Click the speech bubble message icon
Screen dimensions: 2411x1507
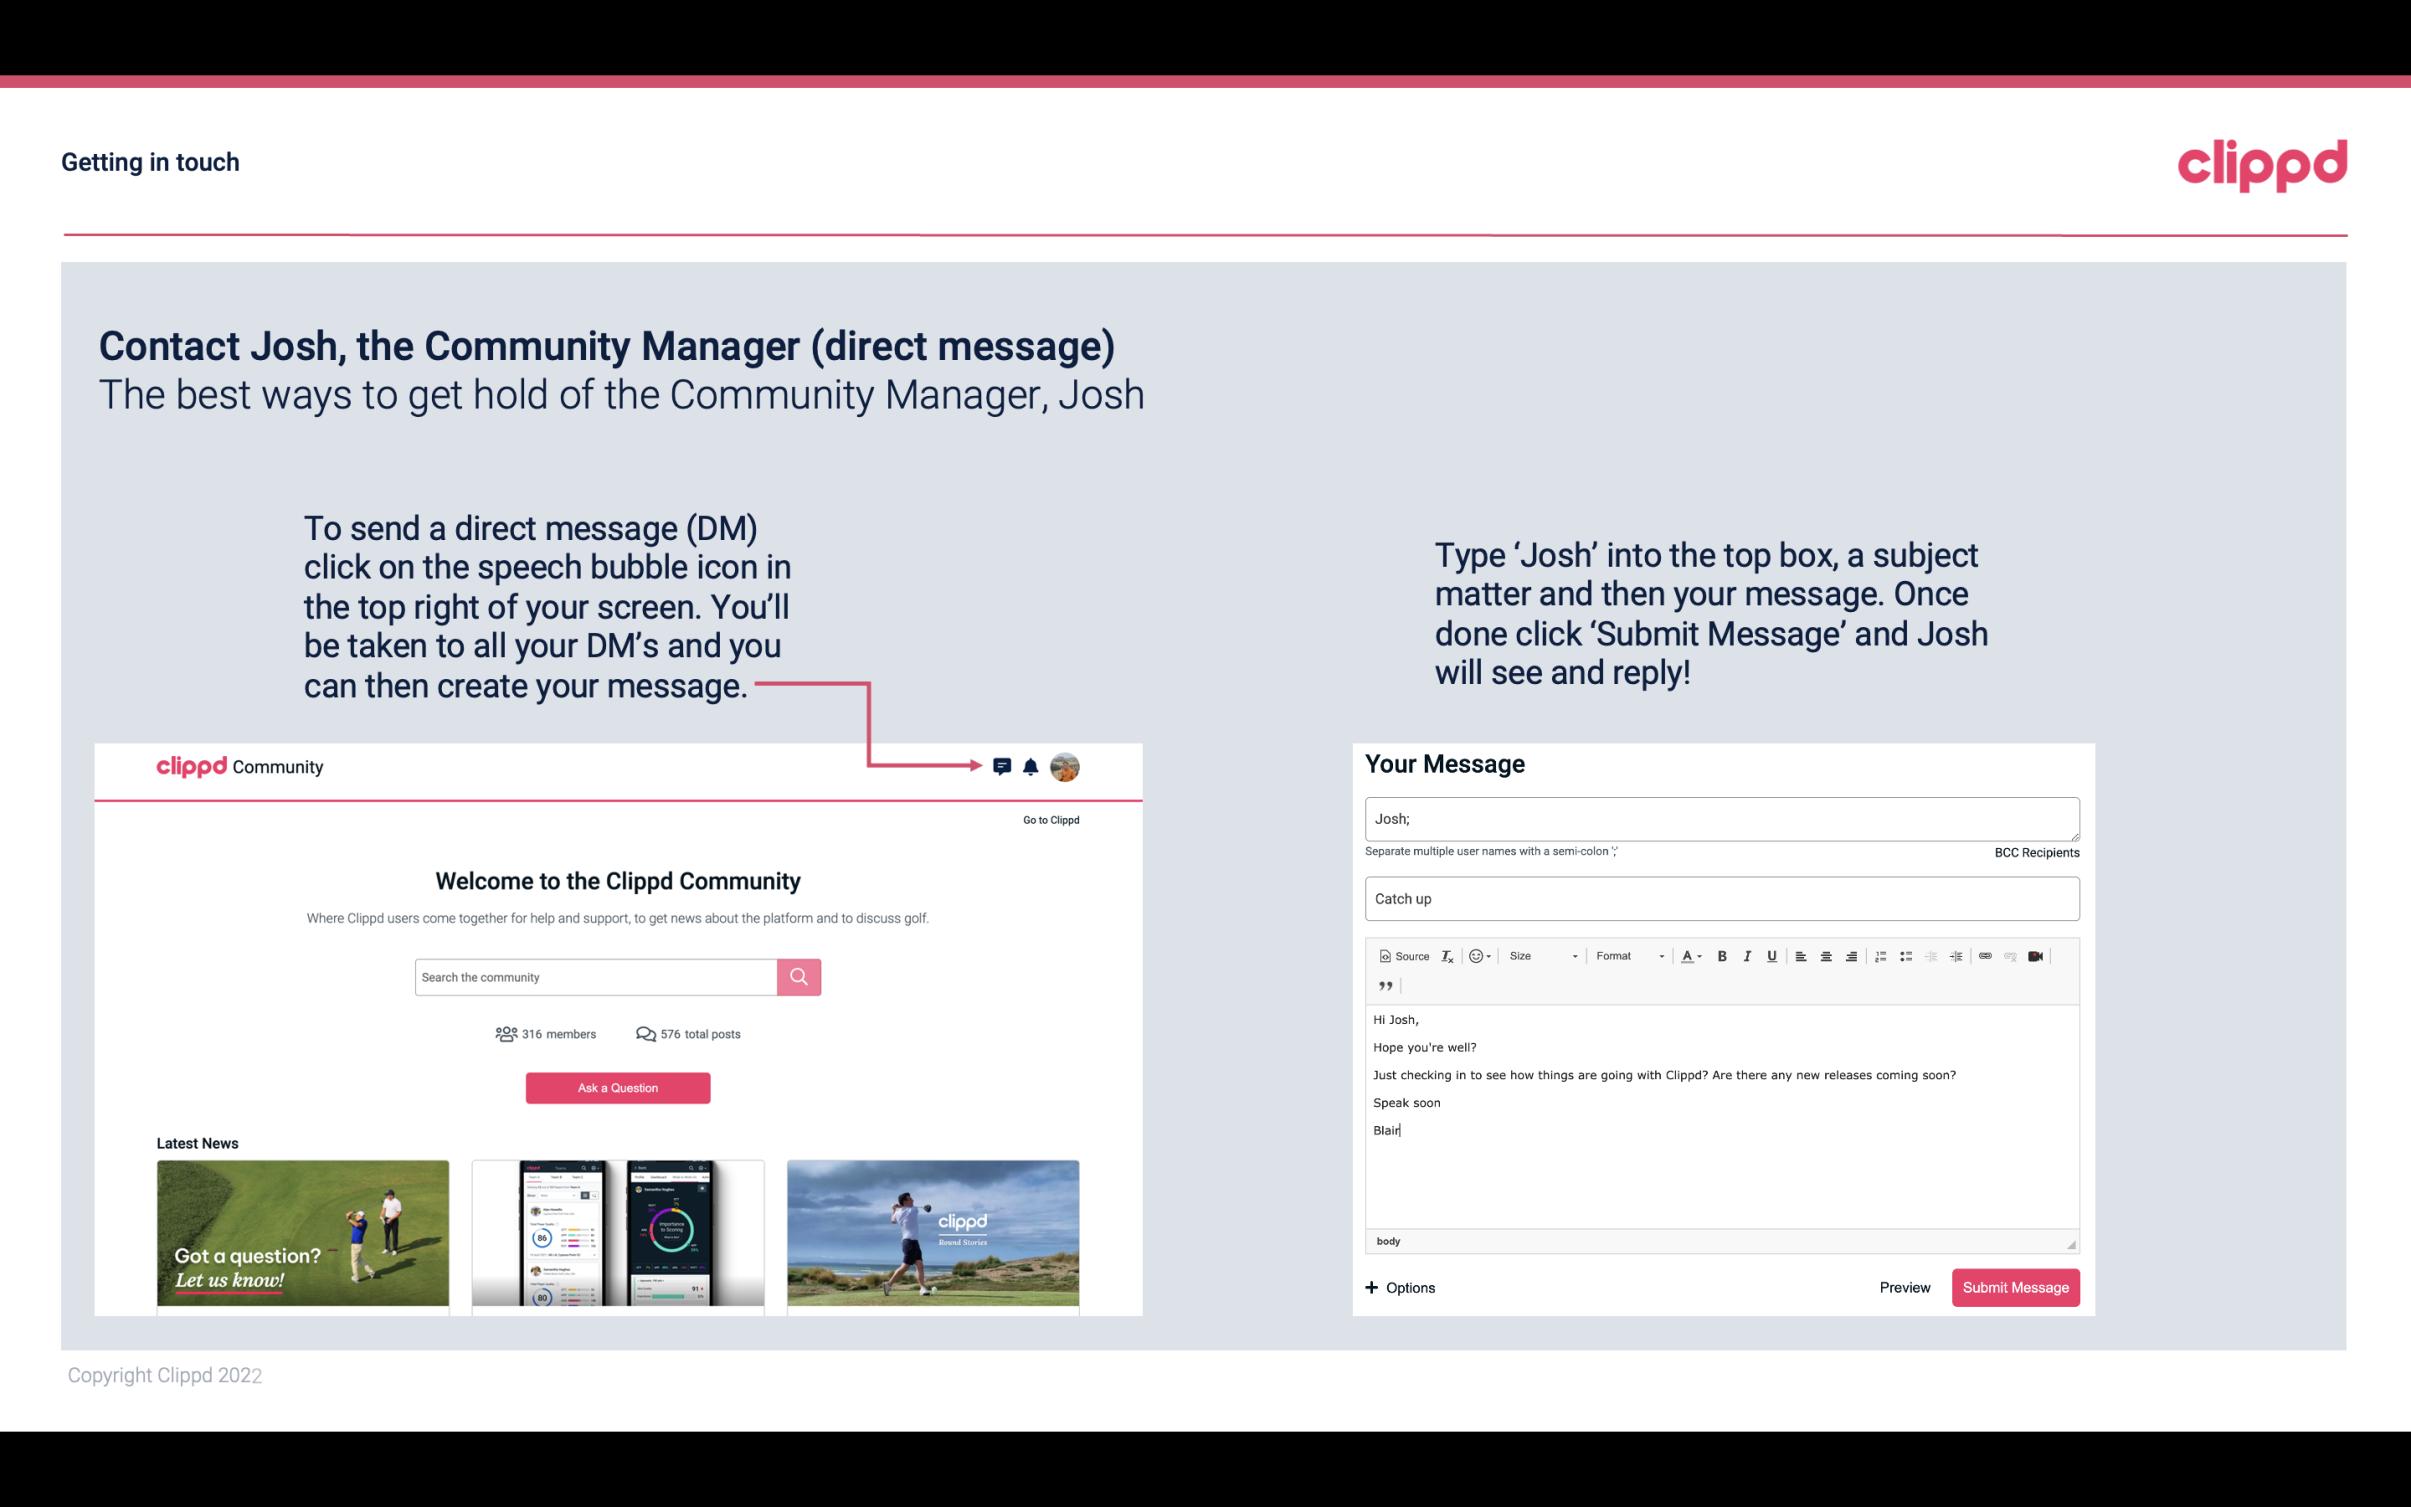[1003, 766]
